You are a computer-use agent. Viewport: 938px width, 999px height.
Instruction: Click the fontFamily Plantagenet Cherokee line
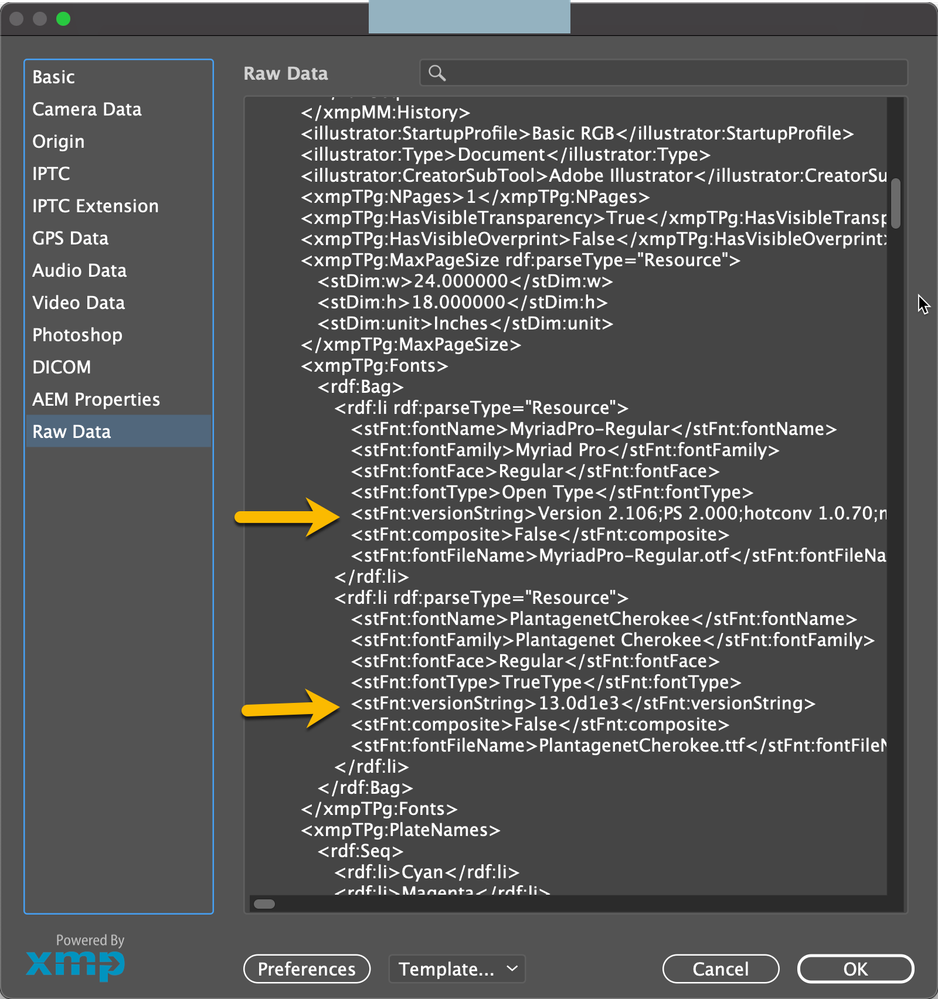(x=613, y=640)
